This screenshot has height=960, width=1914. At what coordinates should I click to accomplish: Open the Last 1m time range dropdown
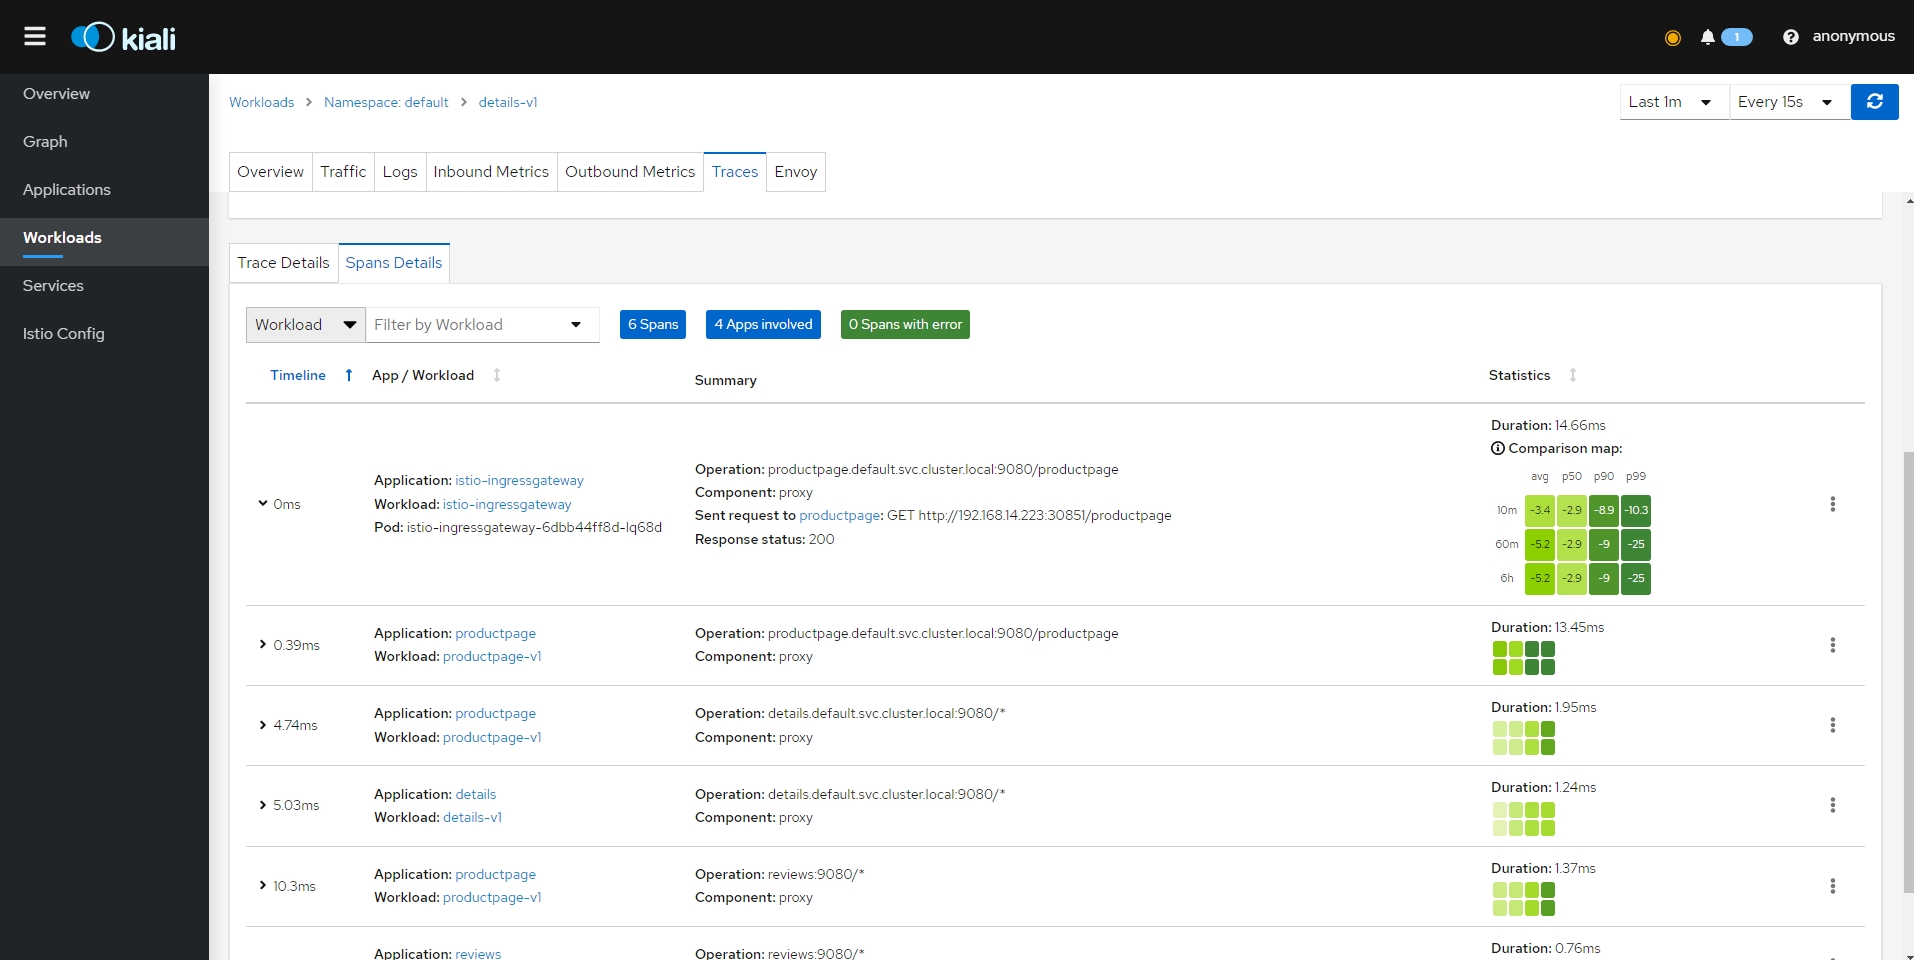click(x=1673, y=102)
